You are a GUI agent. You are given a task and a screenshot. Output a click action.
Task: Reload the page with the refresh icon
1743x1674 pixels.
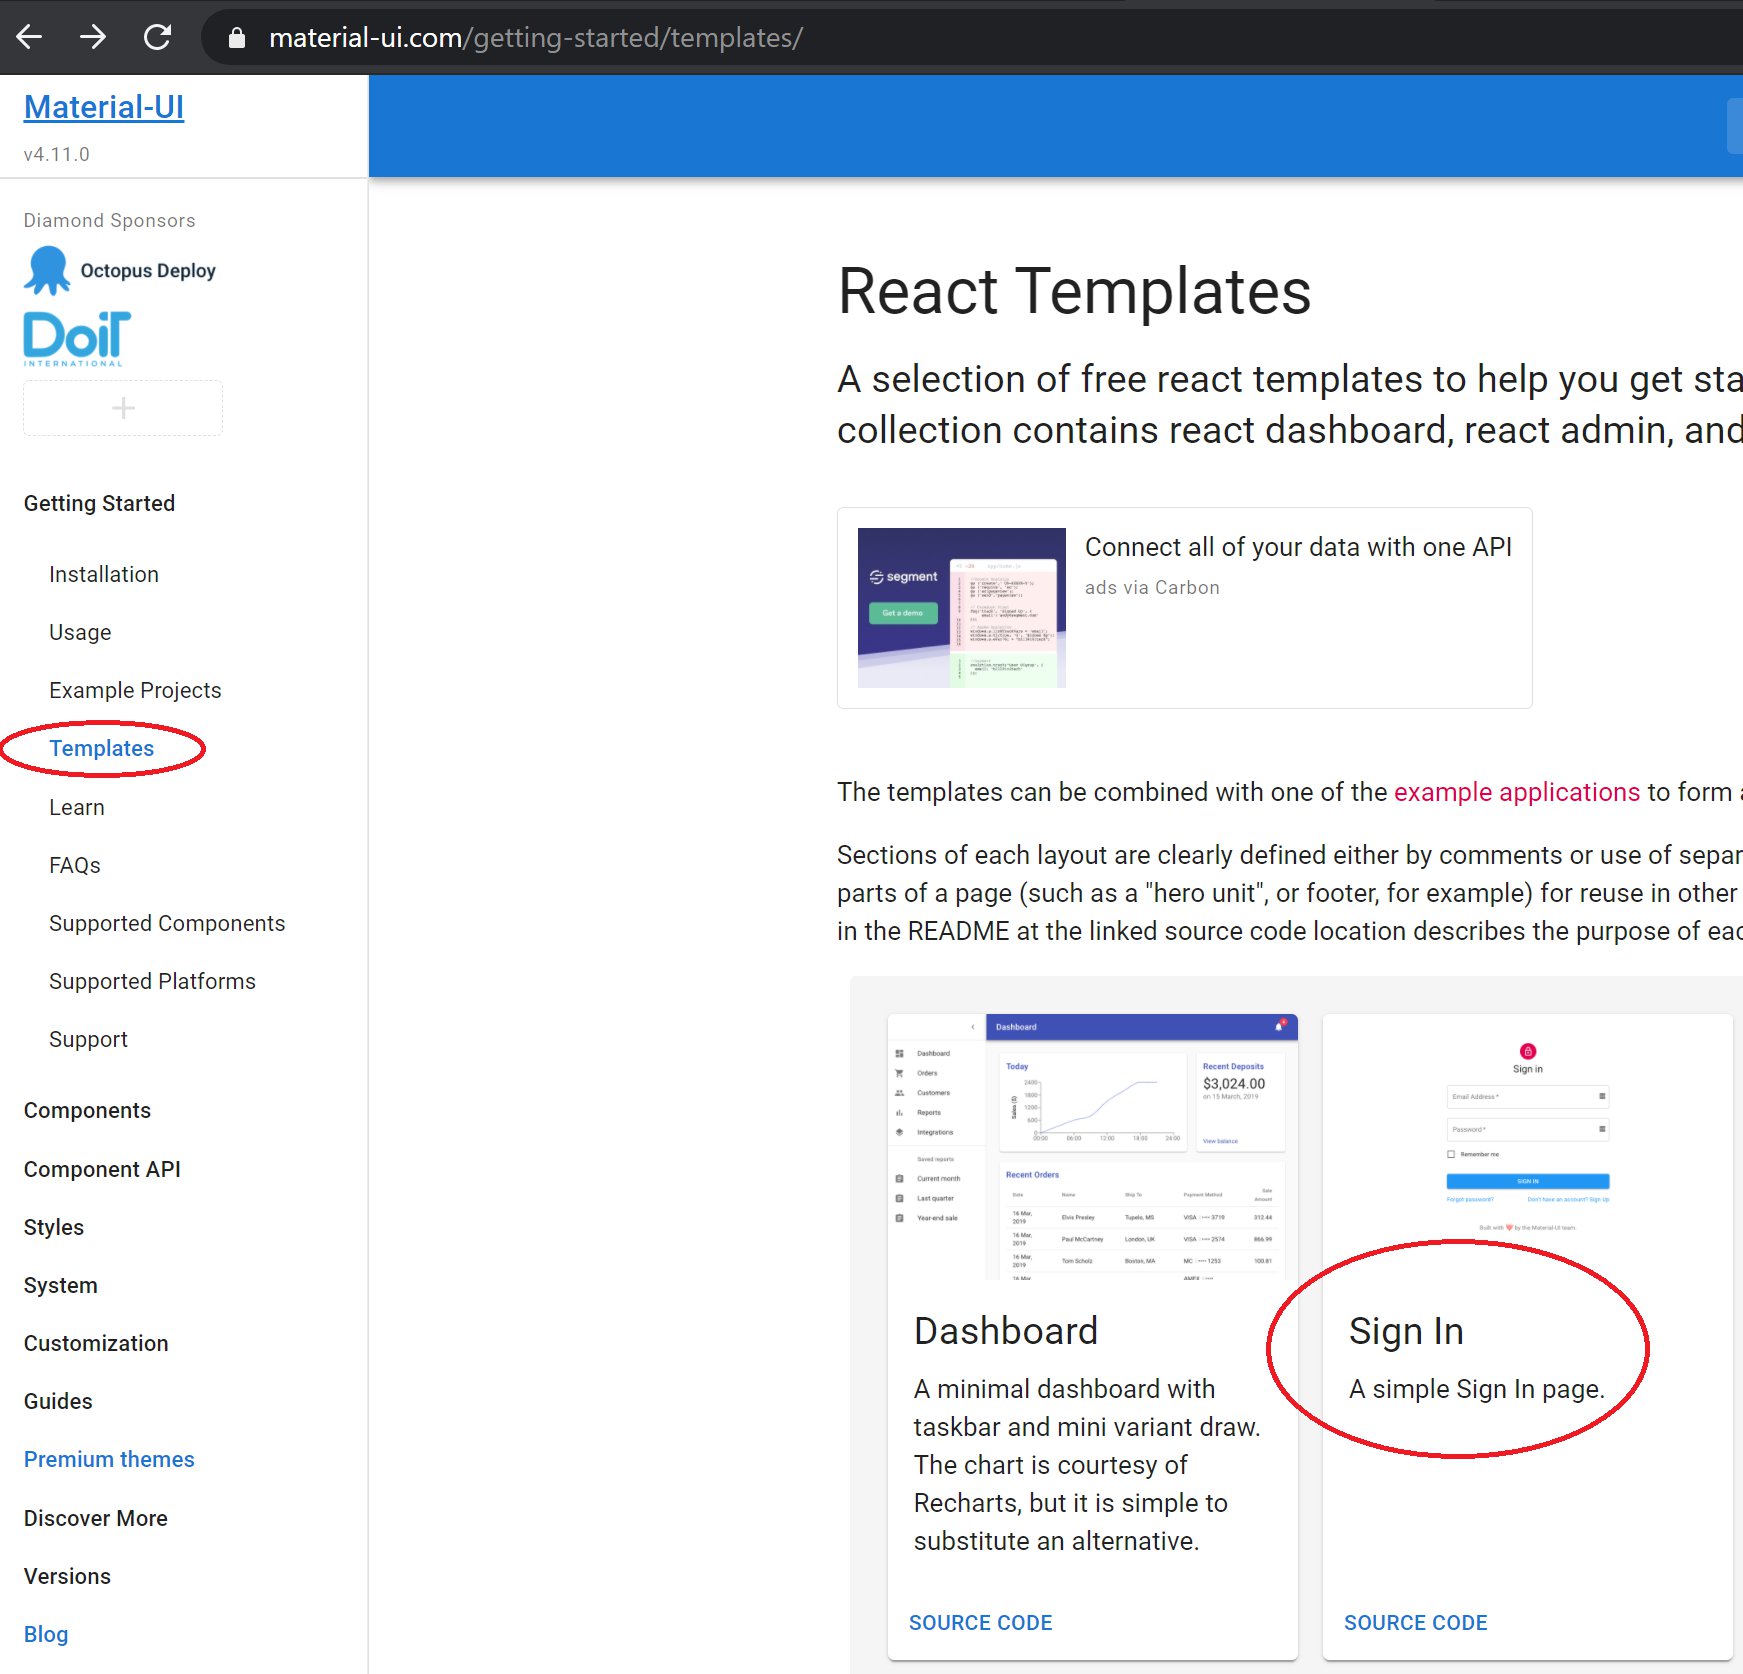click(x=157, y=38)
